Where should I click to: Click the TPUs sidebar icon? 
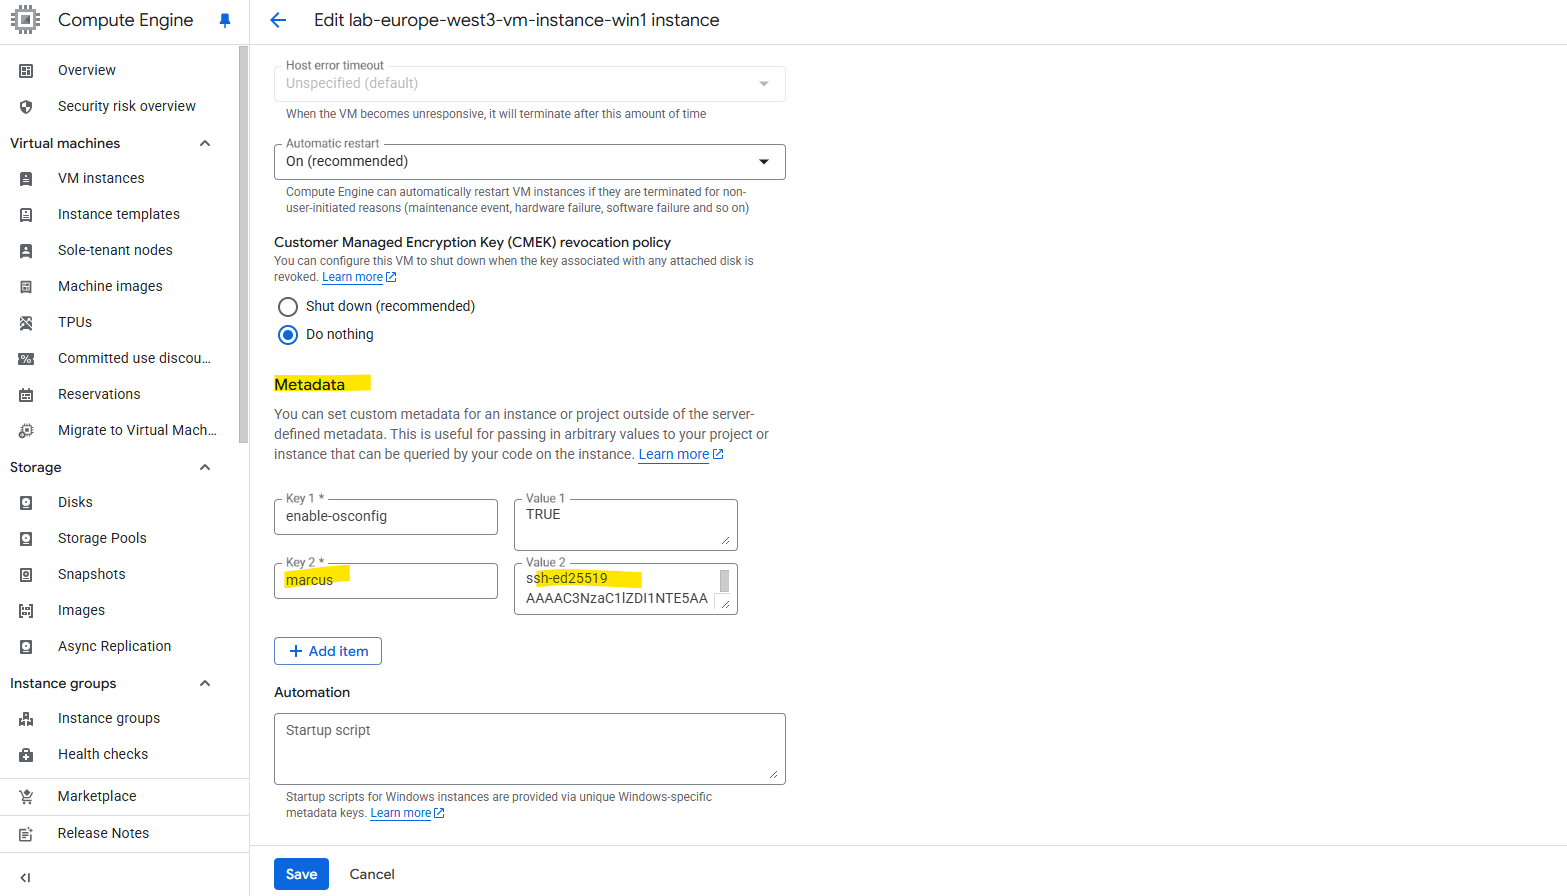pos(26,322)
